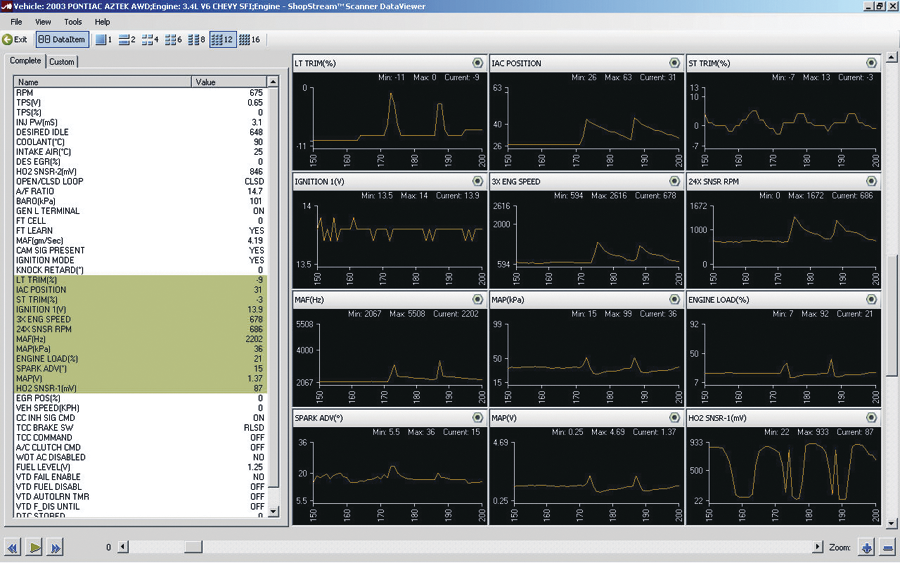The height and width of the screenshot is (563, 900).
Task: Select the 4-graph layout icon
Action: [x=150, y=40]
